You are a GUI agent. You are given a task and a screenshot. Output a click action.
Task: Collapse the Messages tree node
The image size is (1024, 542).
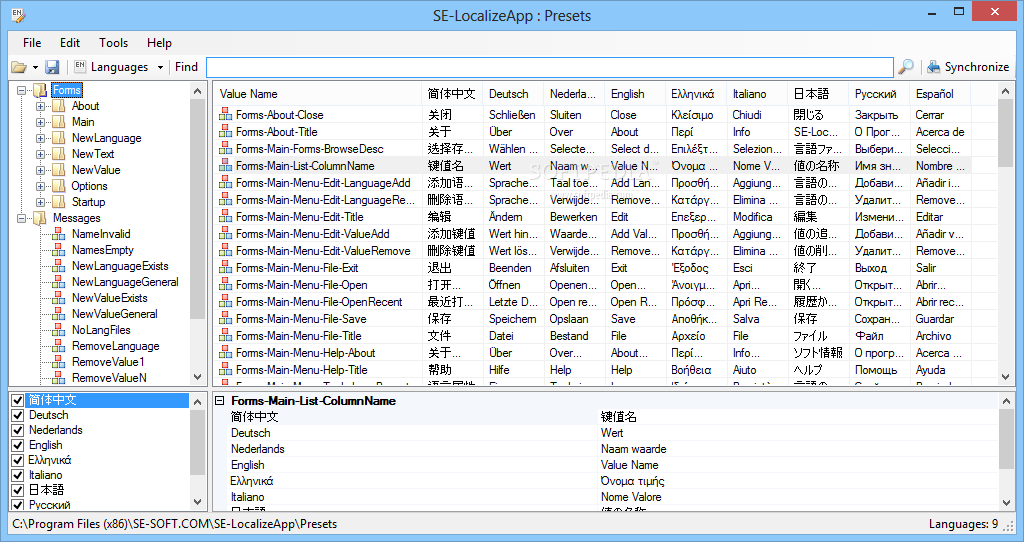pyautogui.click(x=22, y=218)
